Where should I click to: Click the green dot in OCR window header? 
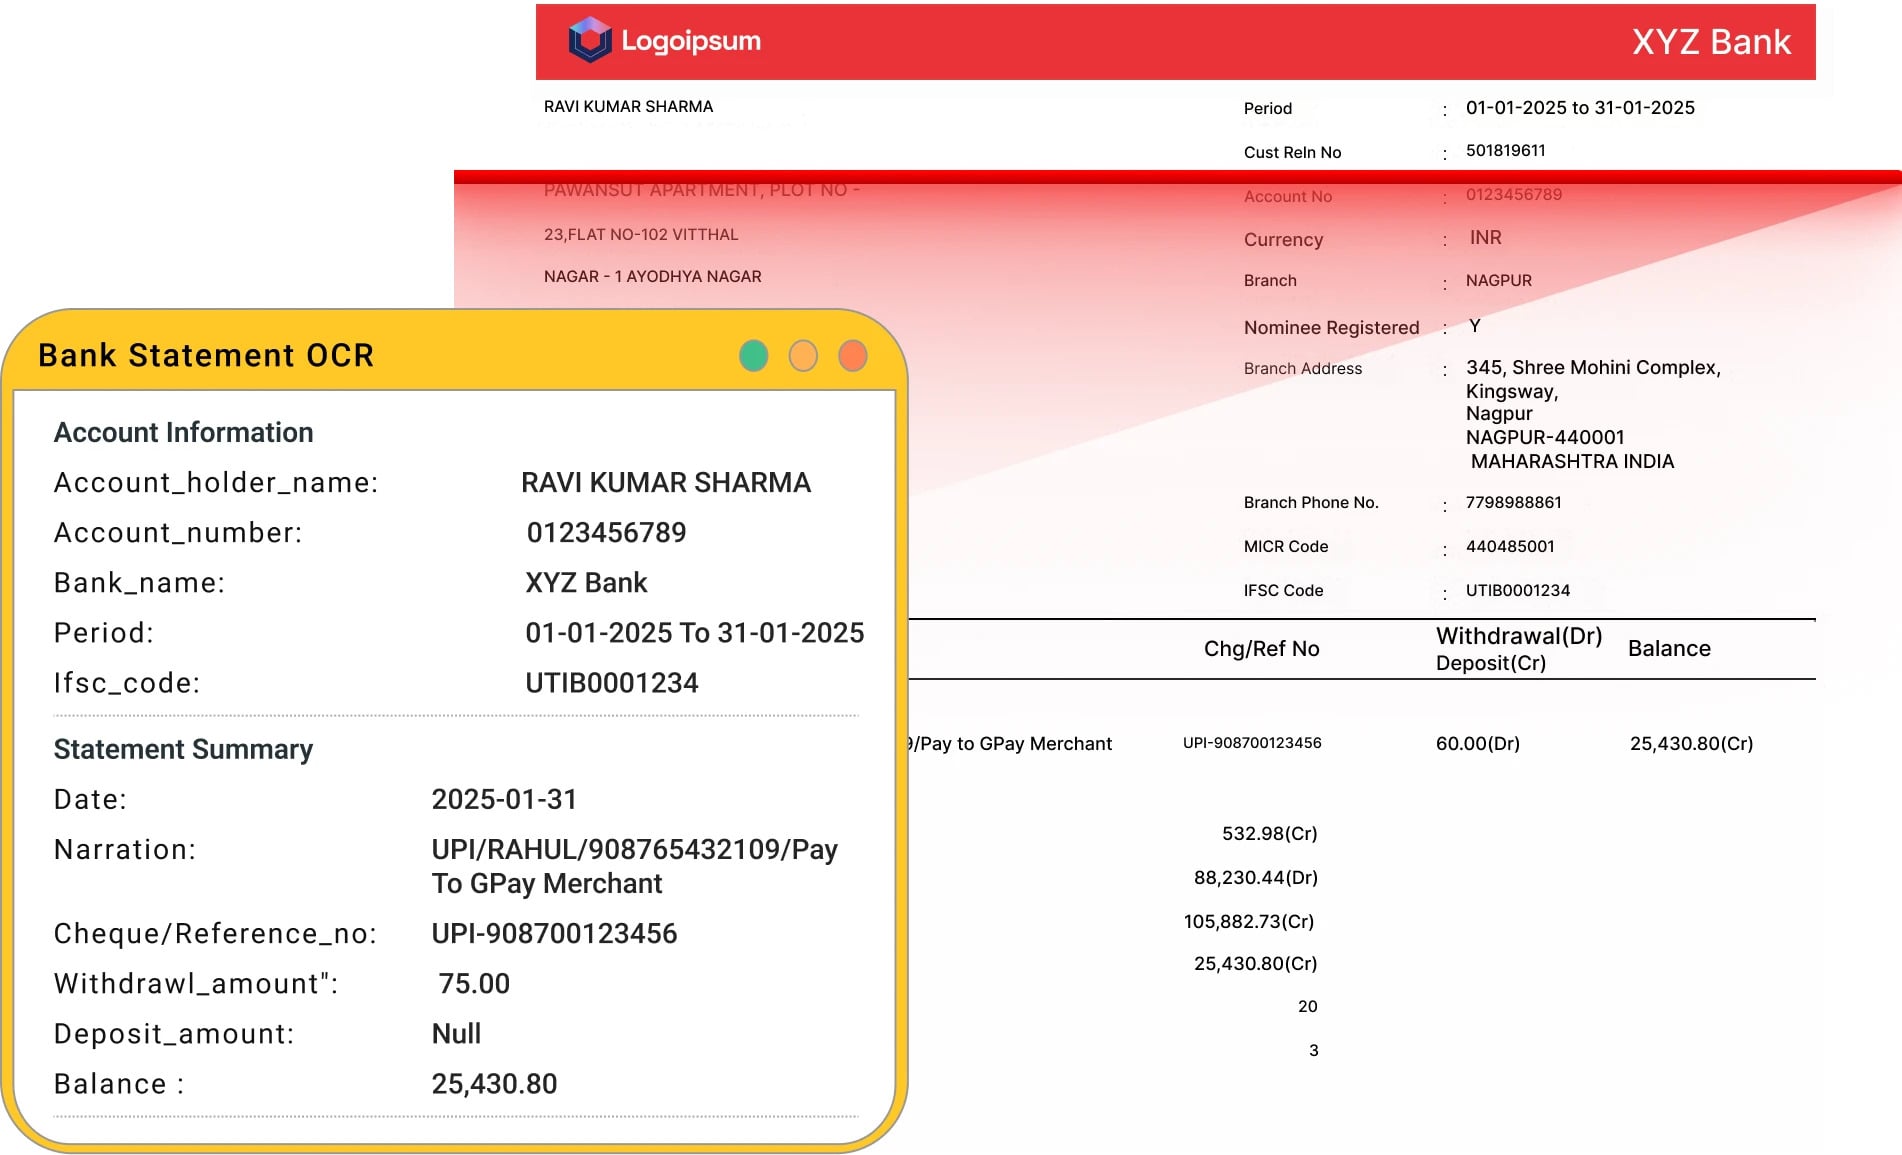coord(753,355)
